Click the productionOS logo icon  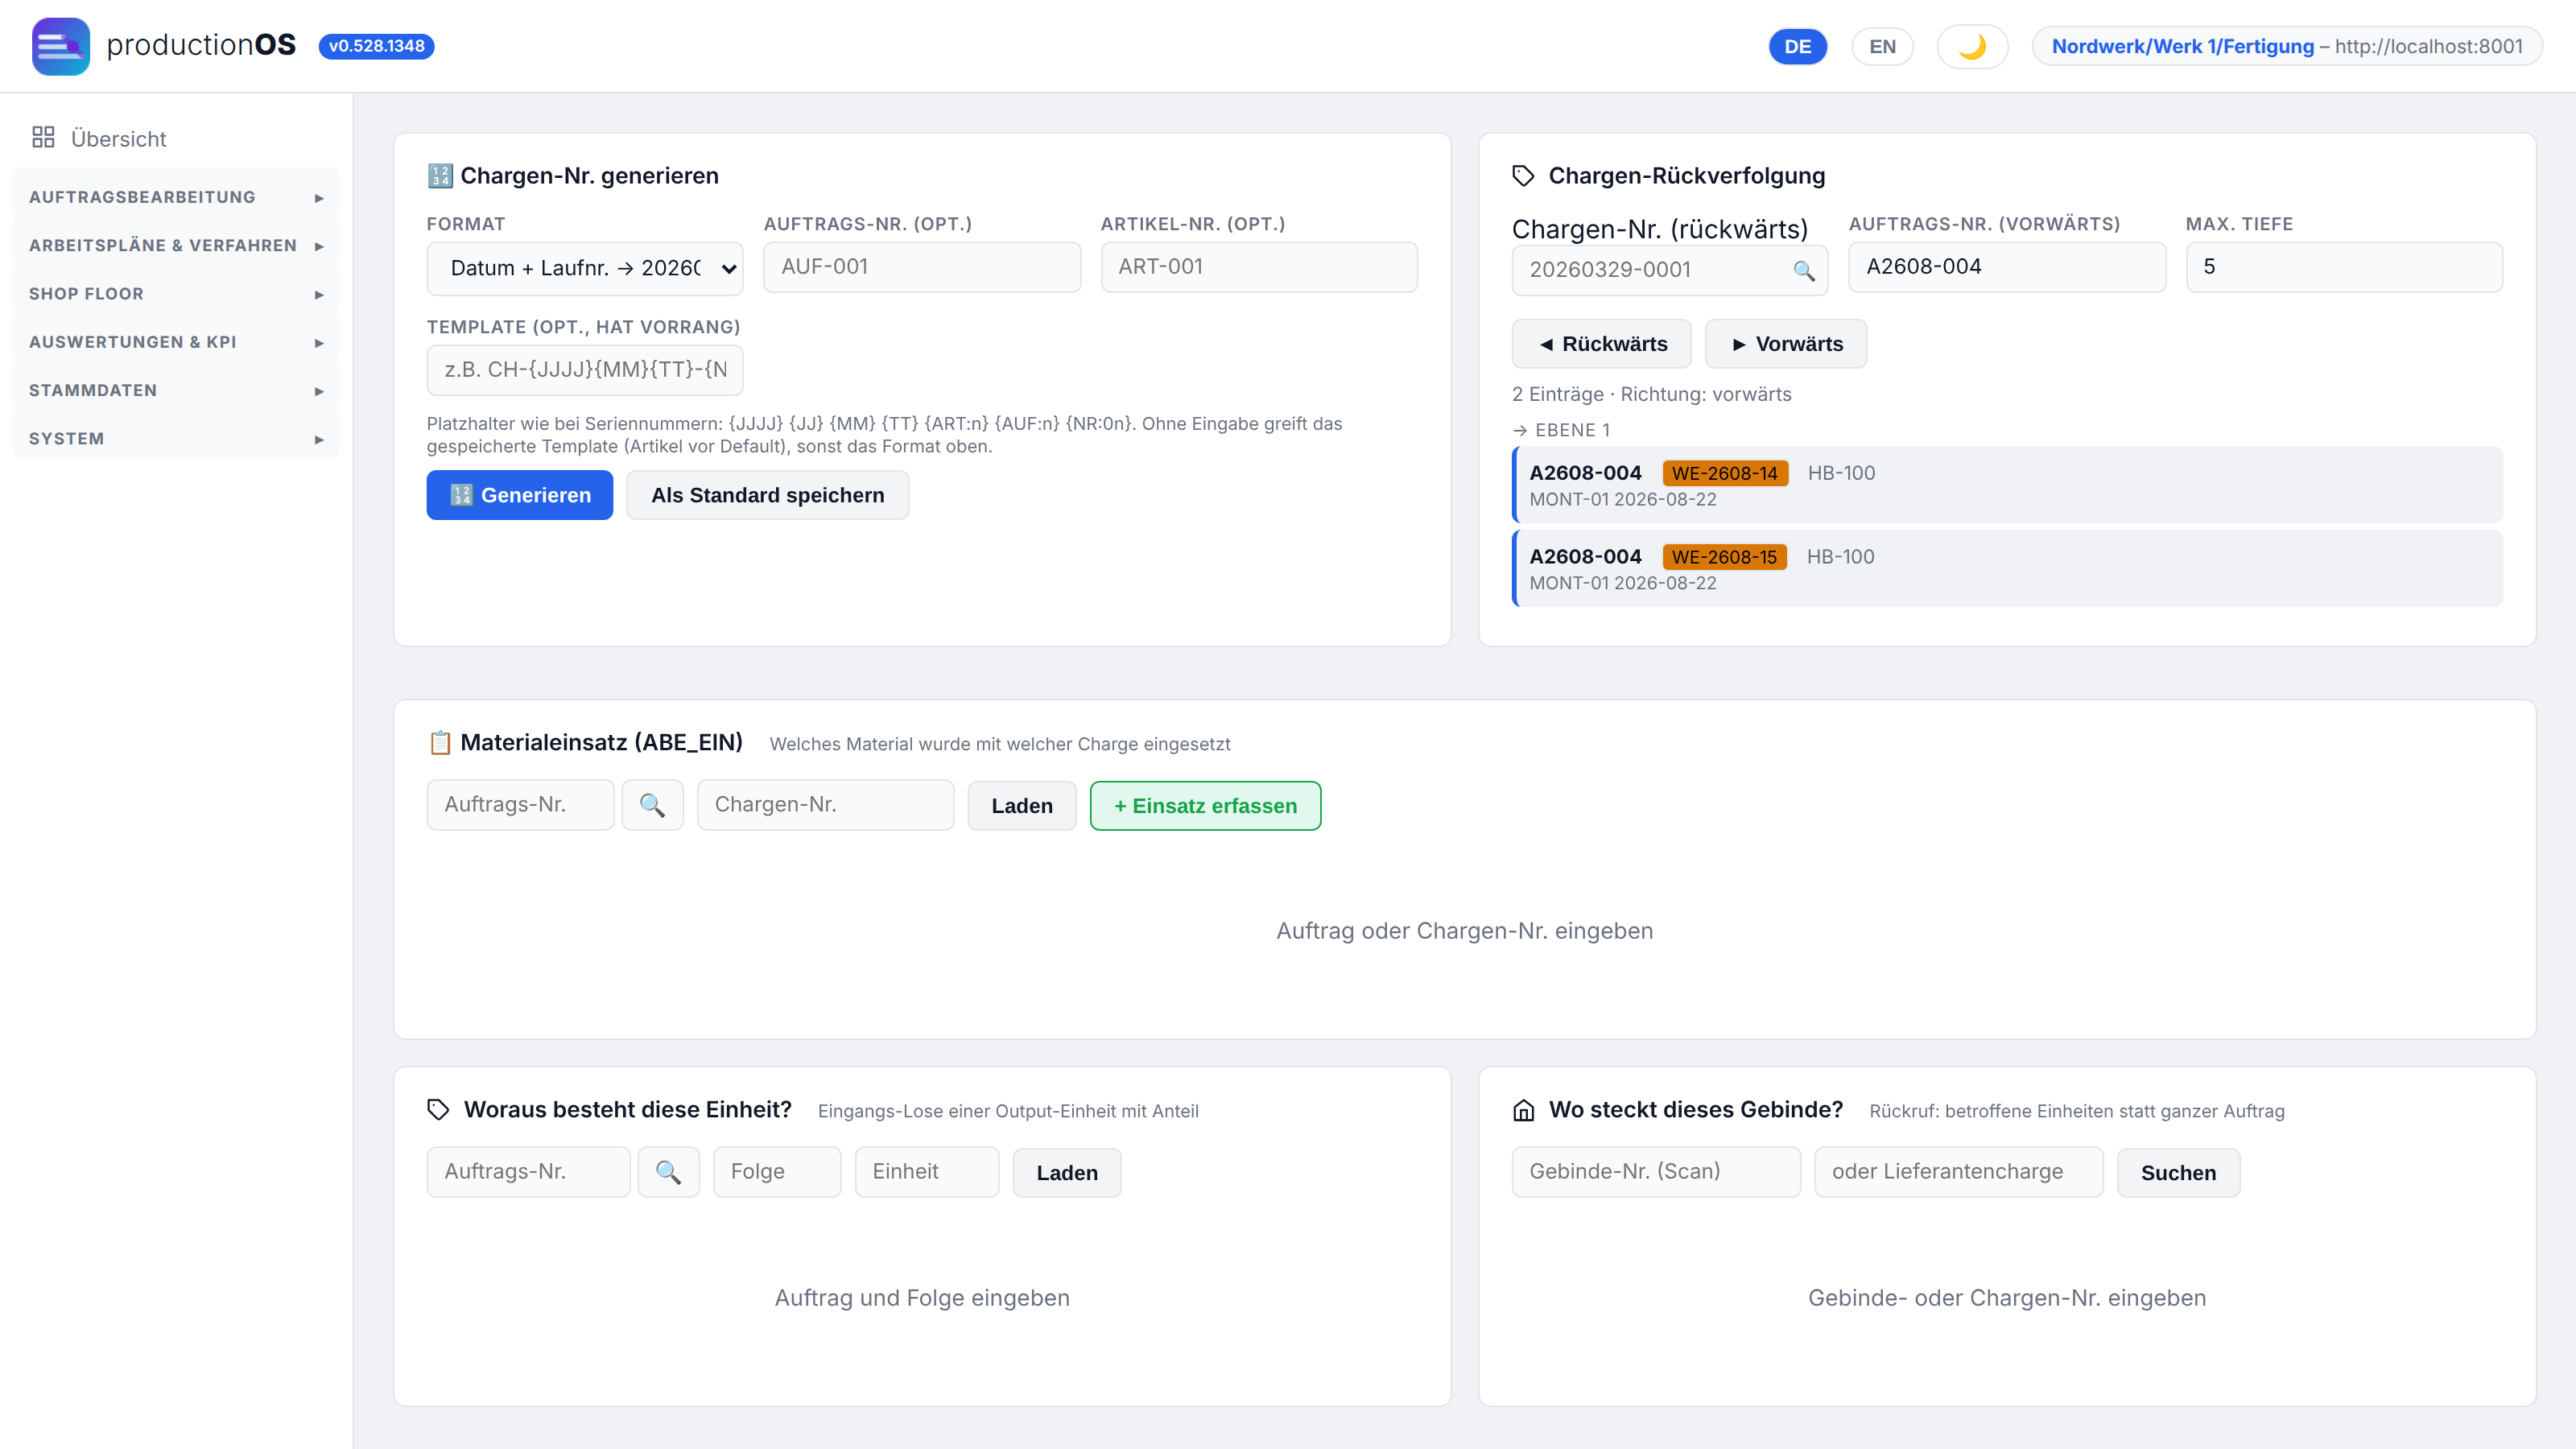click(x=60, y=46)
